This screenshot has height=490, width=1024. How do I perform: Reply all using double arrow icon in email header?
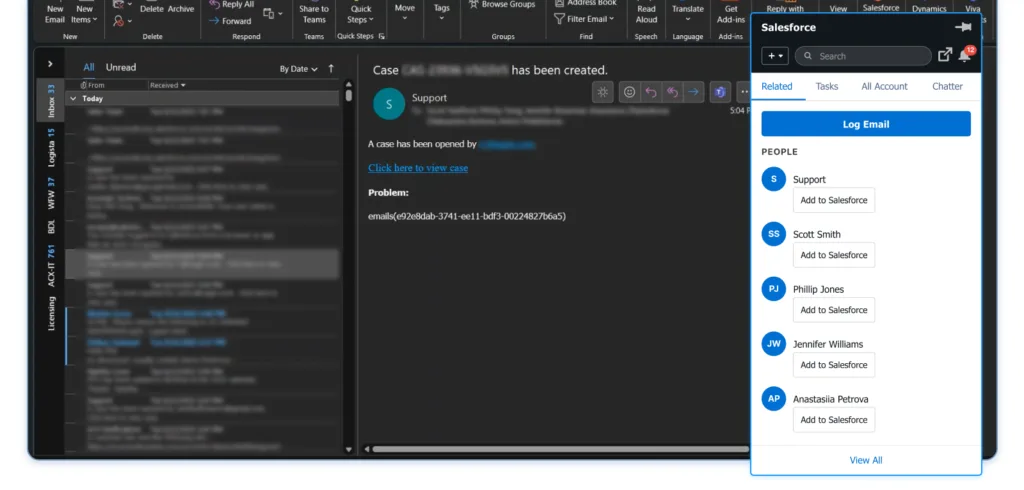(x=672, y=92)
